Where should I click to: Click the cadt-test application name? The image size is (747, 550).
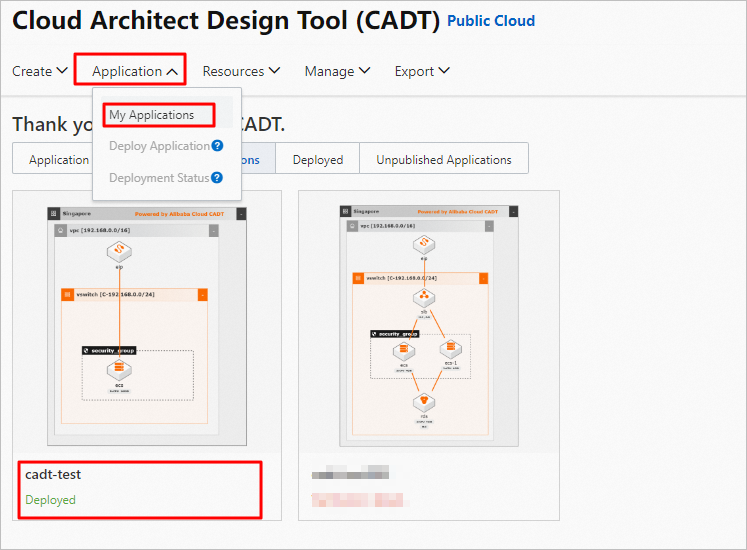point(53,475)
